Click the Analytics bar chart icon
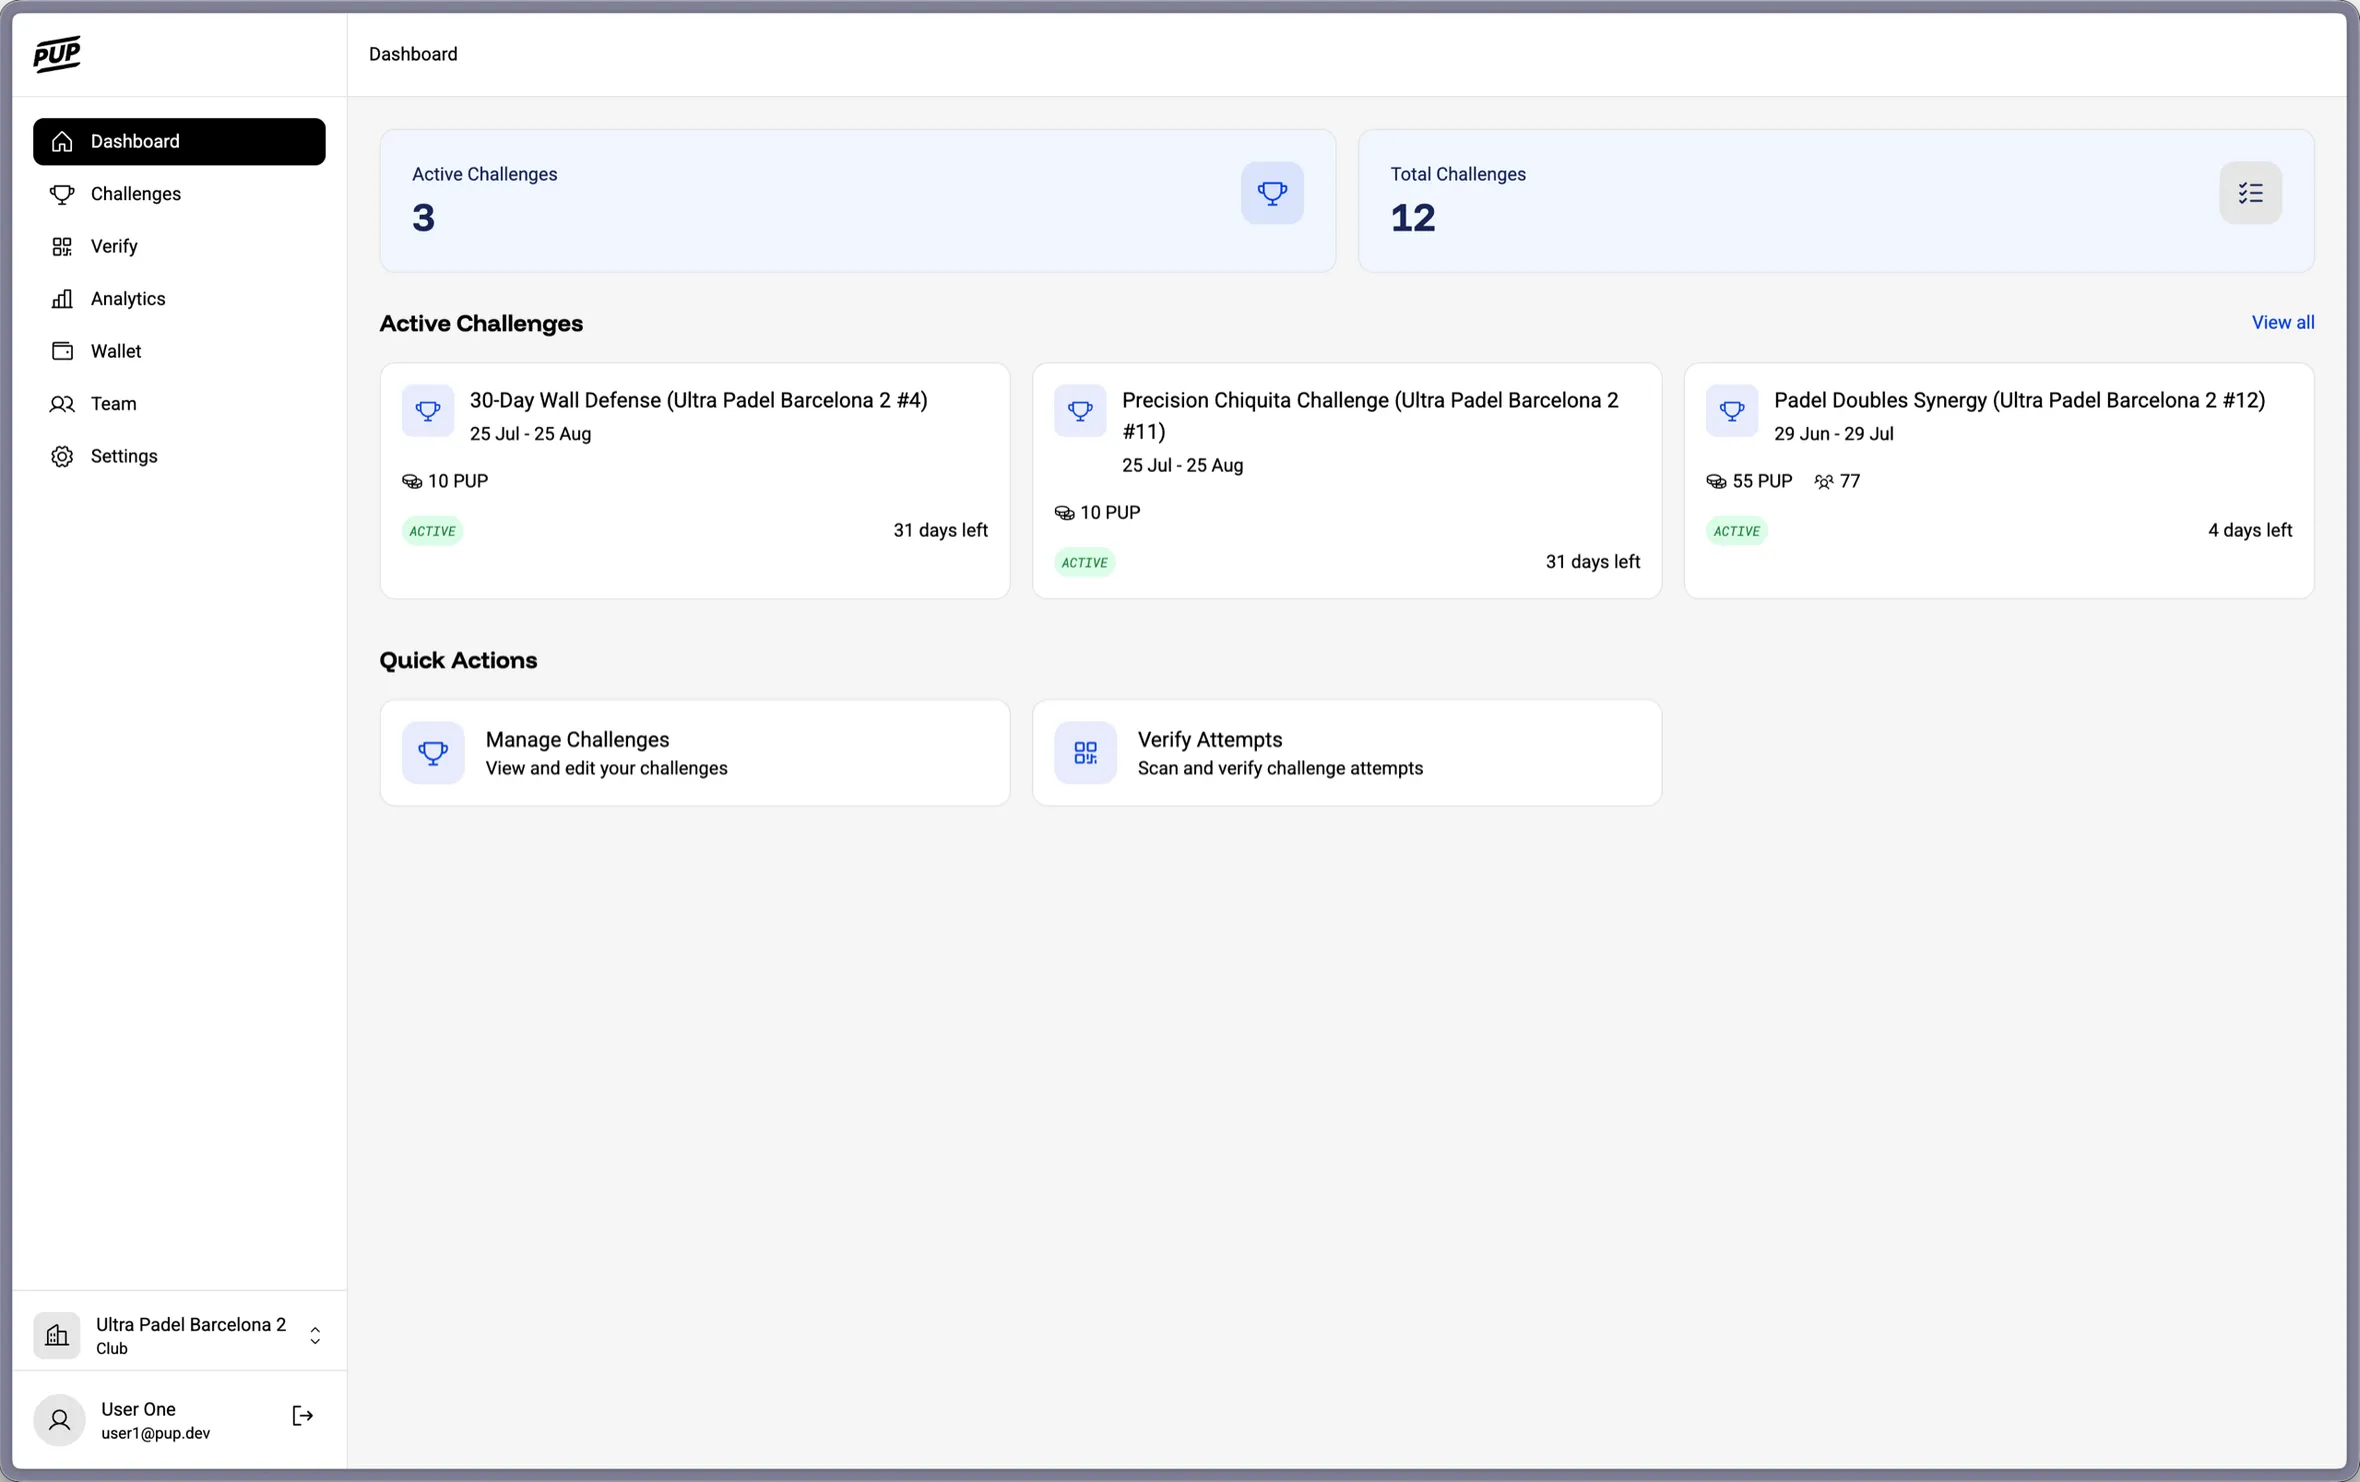2360x1482 pixels. (x=62, y=299)
